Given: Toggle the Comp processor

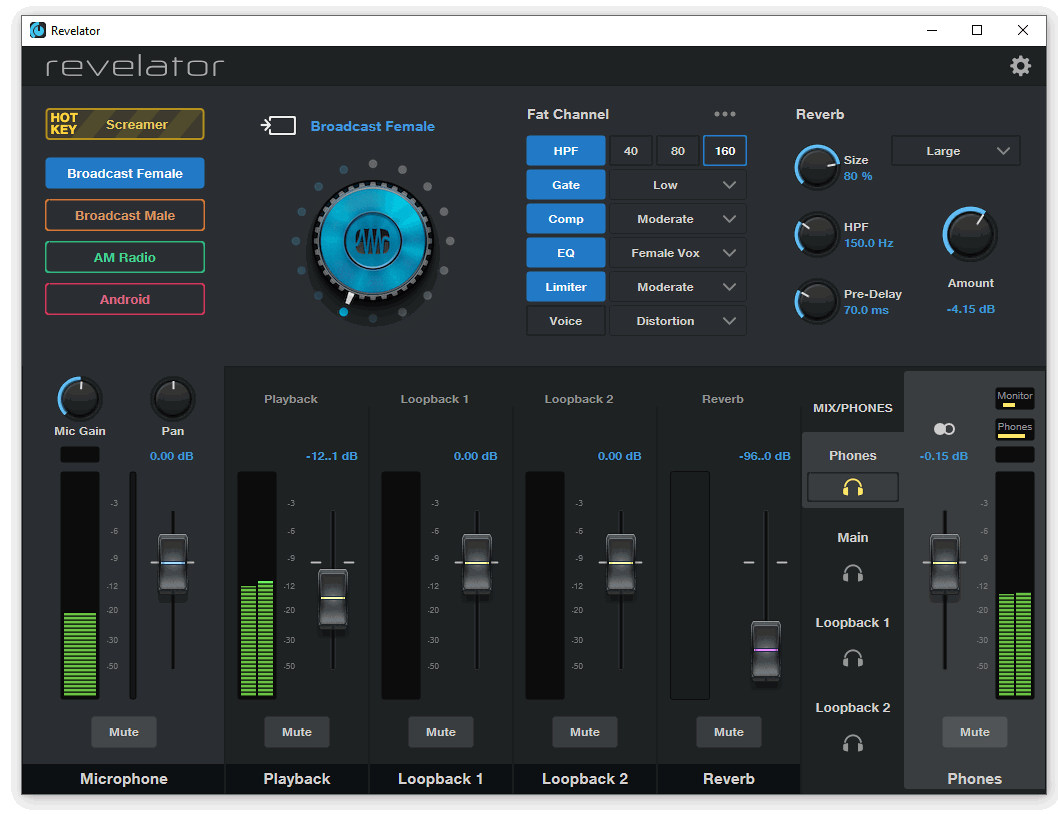Looking at the screenshot, I should point(565,219).
